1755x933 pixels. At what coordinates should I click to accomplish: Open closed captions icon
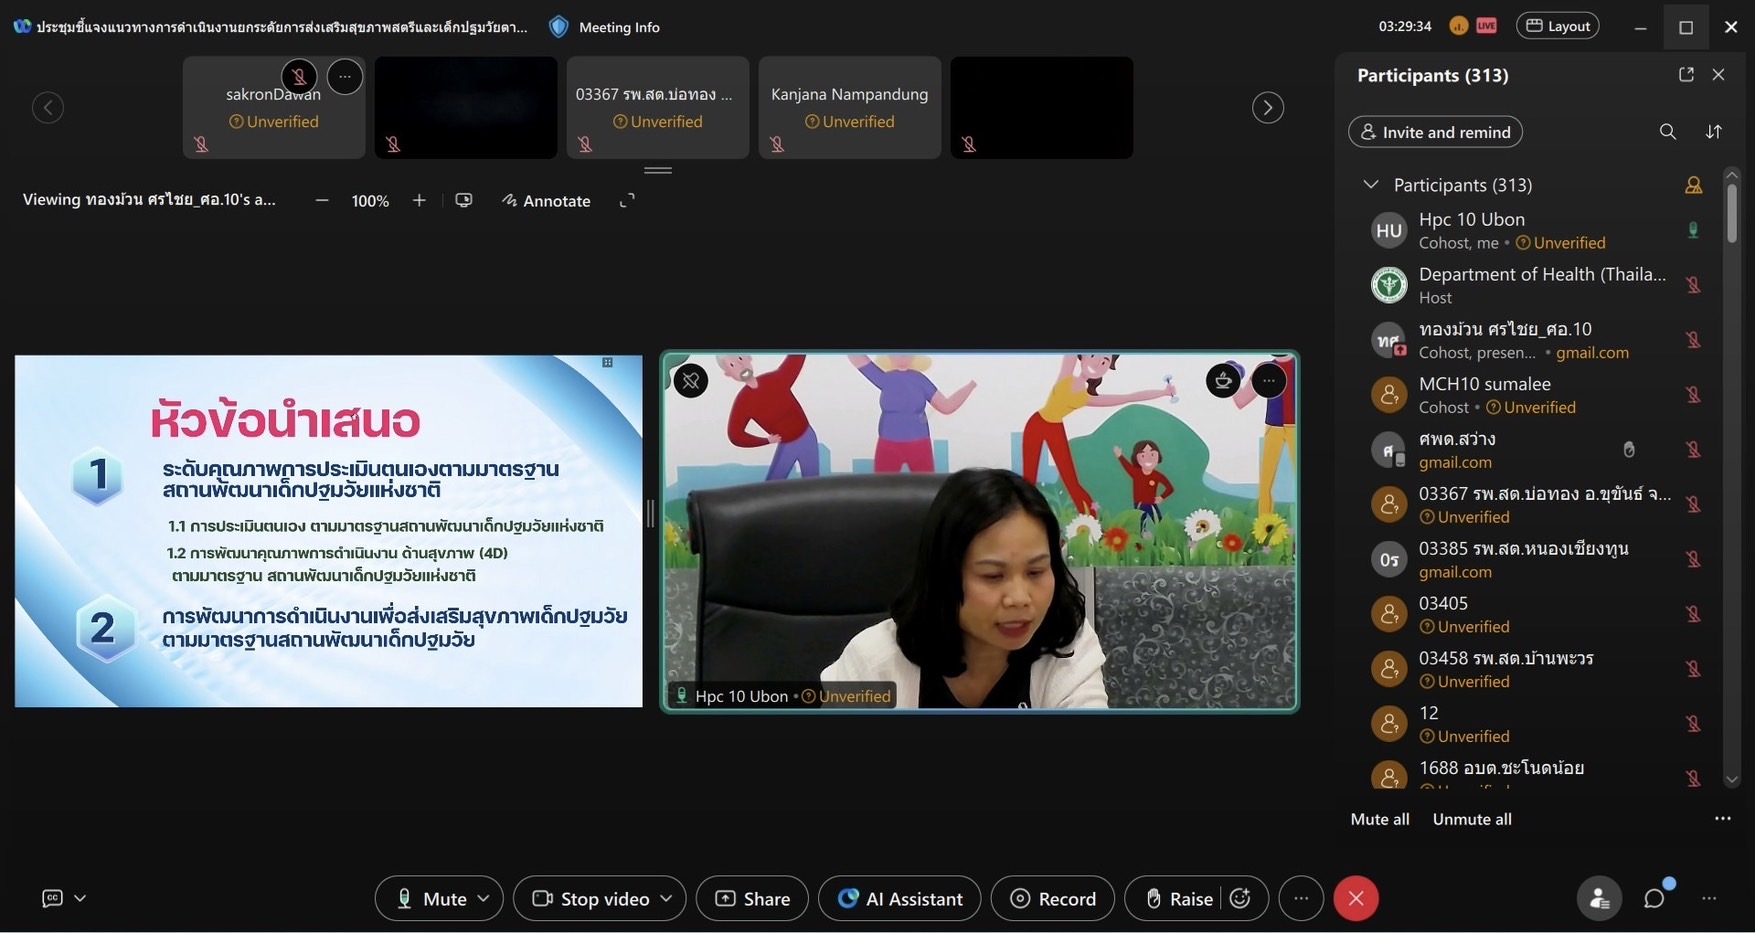pyautogui.click(x=53, y=898)
